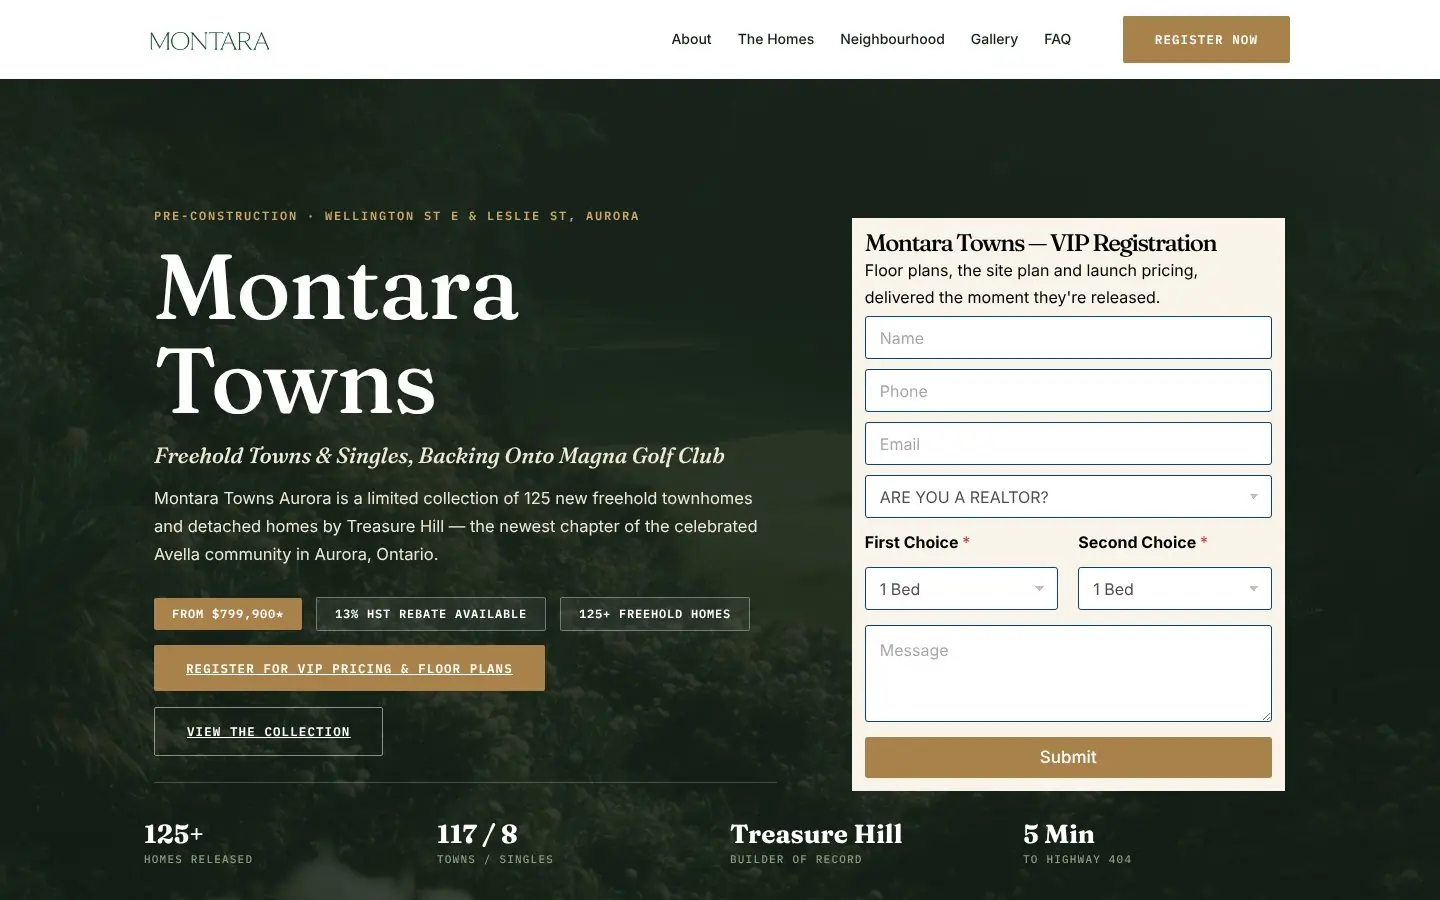
Task: Open the FAQ nav link
Action: [1057, 39]
